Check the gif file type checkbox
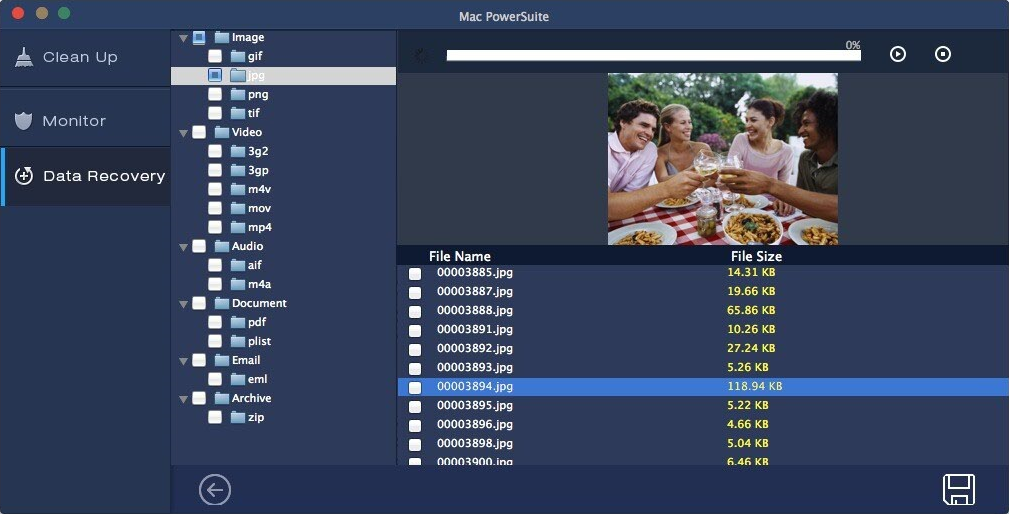 pos(215,56)
